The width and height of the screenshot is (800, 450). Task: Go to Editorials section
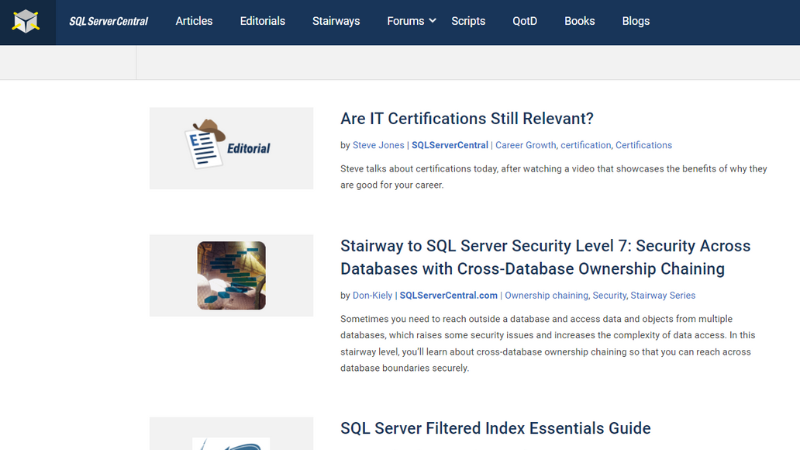click(x=262, y=21)
